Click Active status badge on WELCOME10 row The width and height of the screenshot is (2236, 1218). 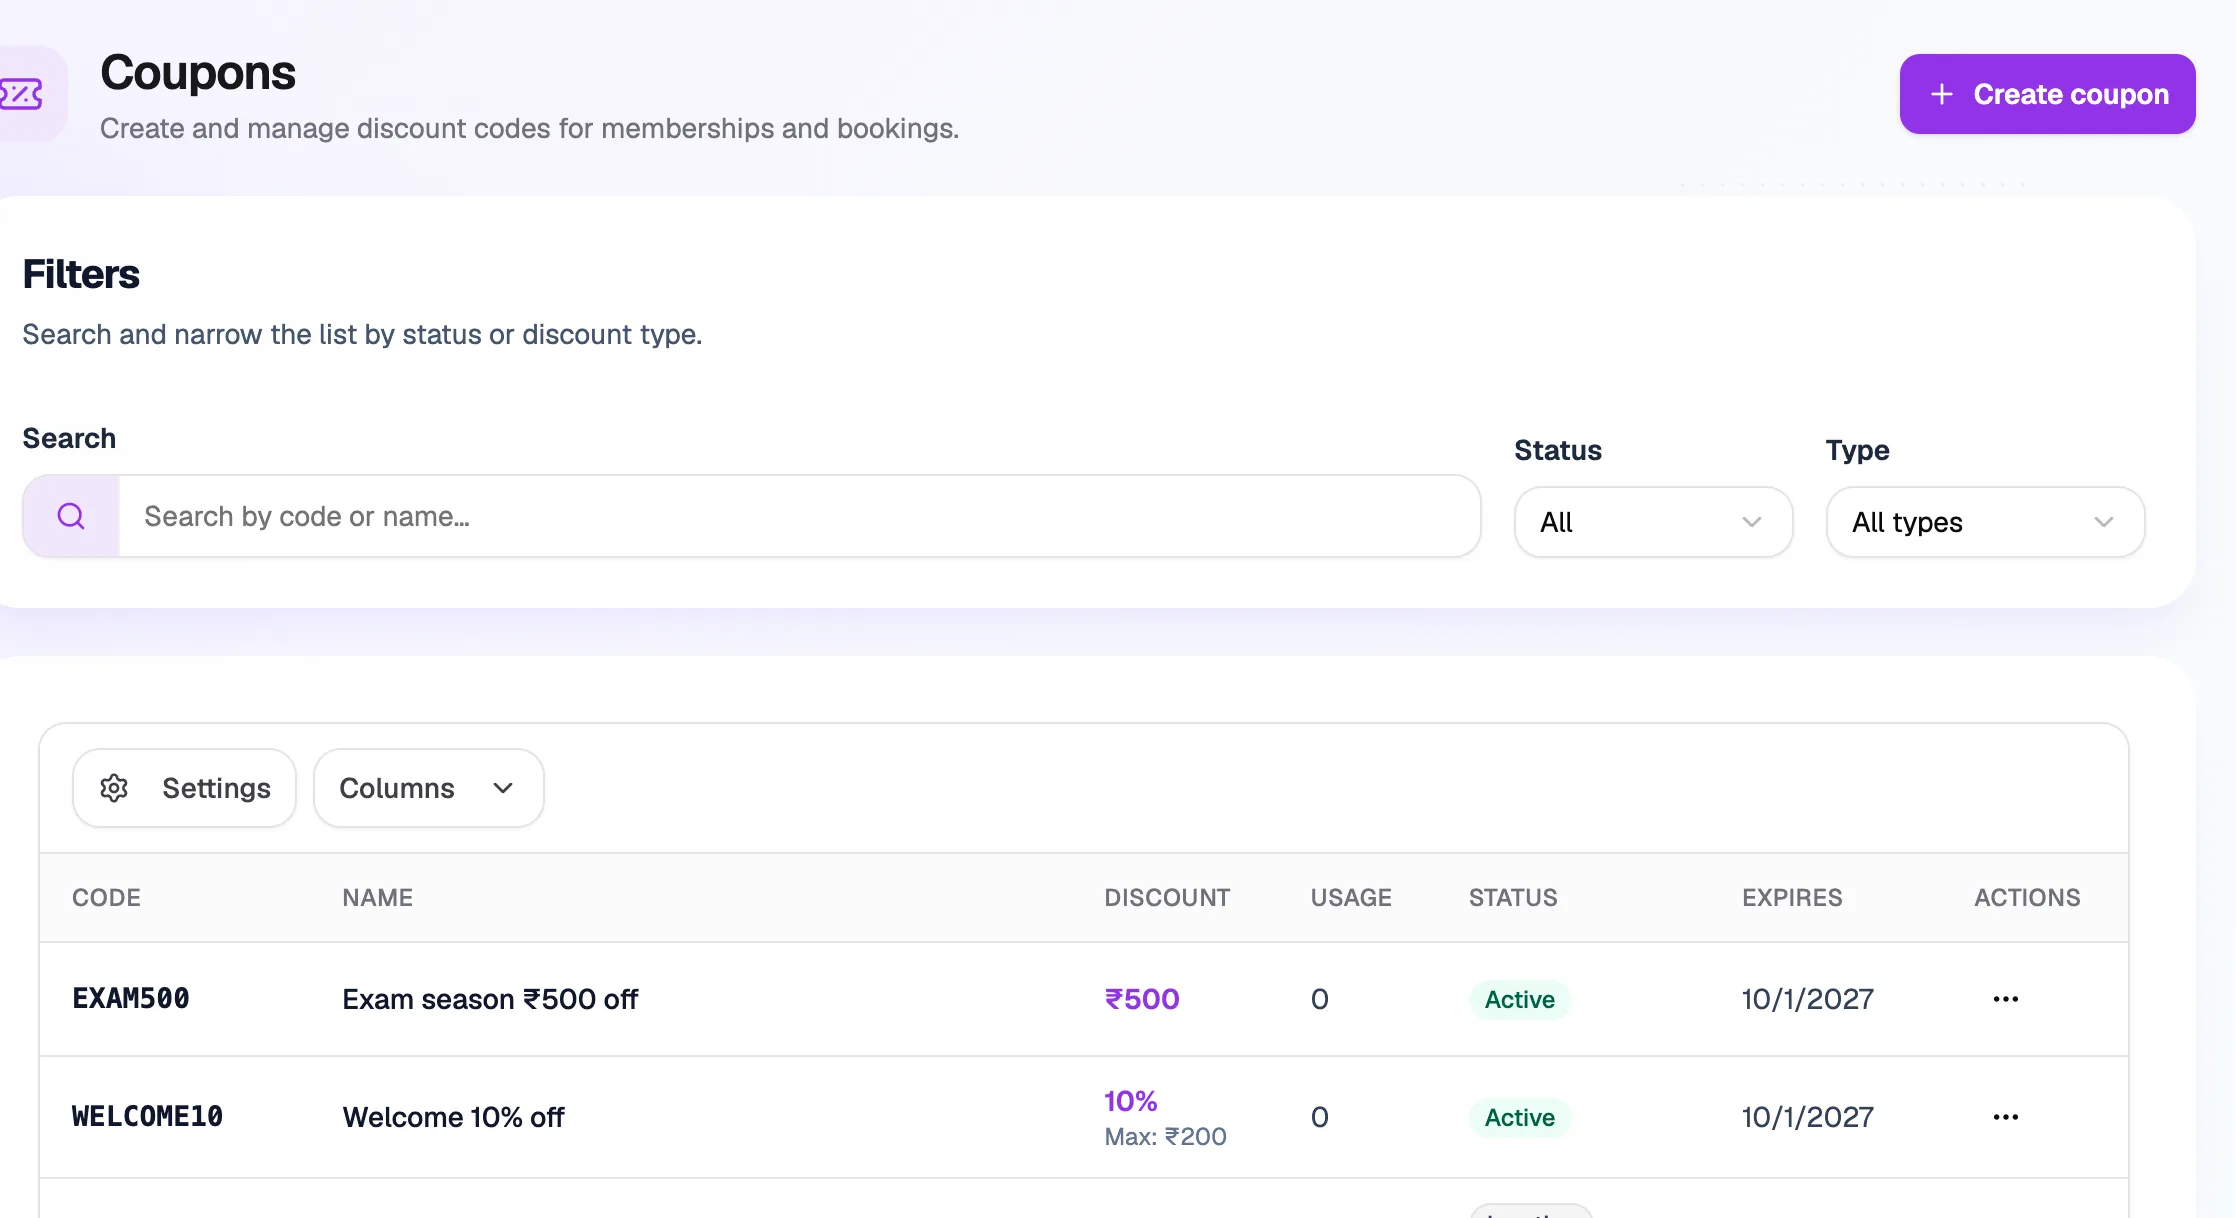coord(1519,1117)
